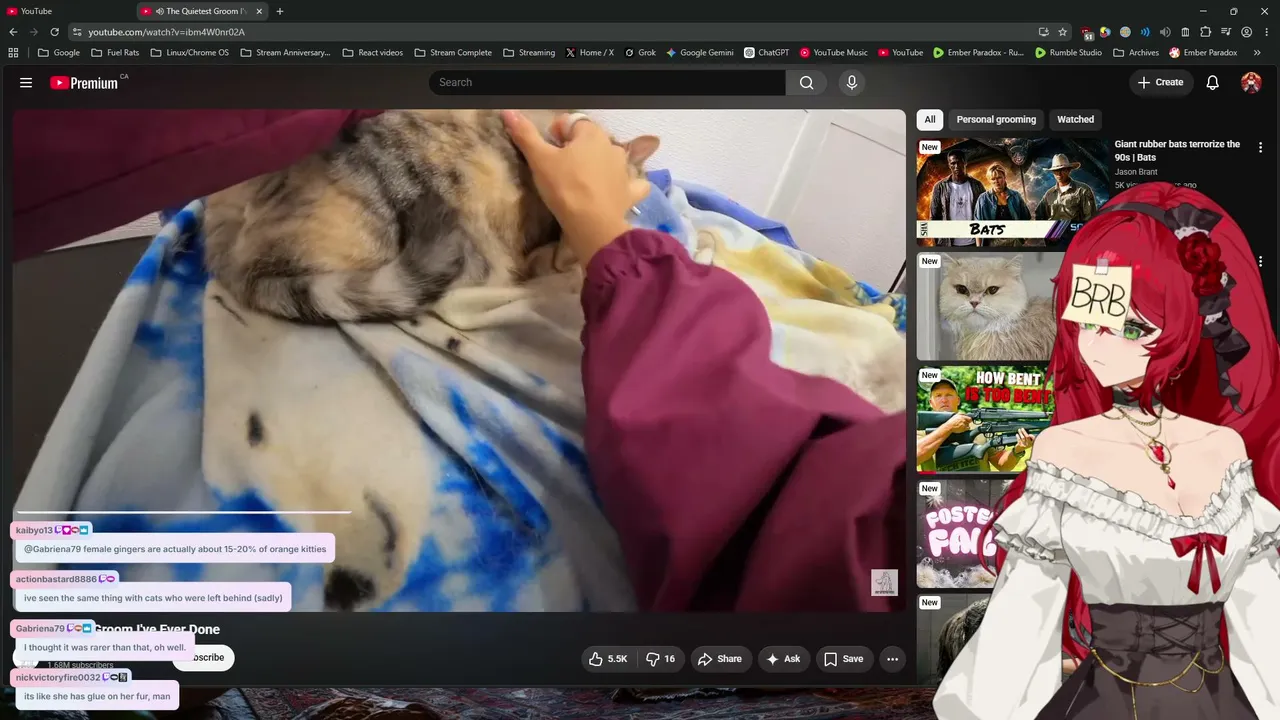1280x720 pixels.
Task: Open the Home / X bookmark
Action: (590, 53)
